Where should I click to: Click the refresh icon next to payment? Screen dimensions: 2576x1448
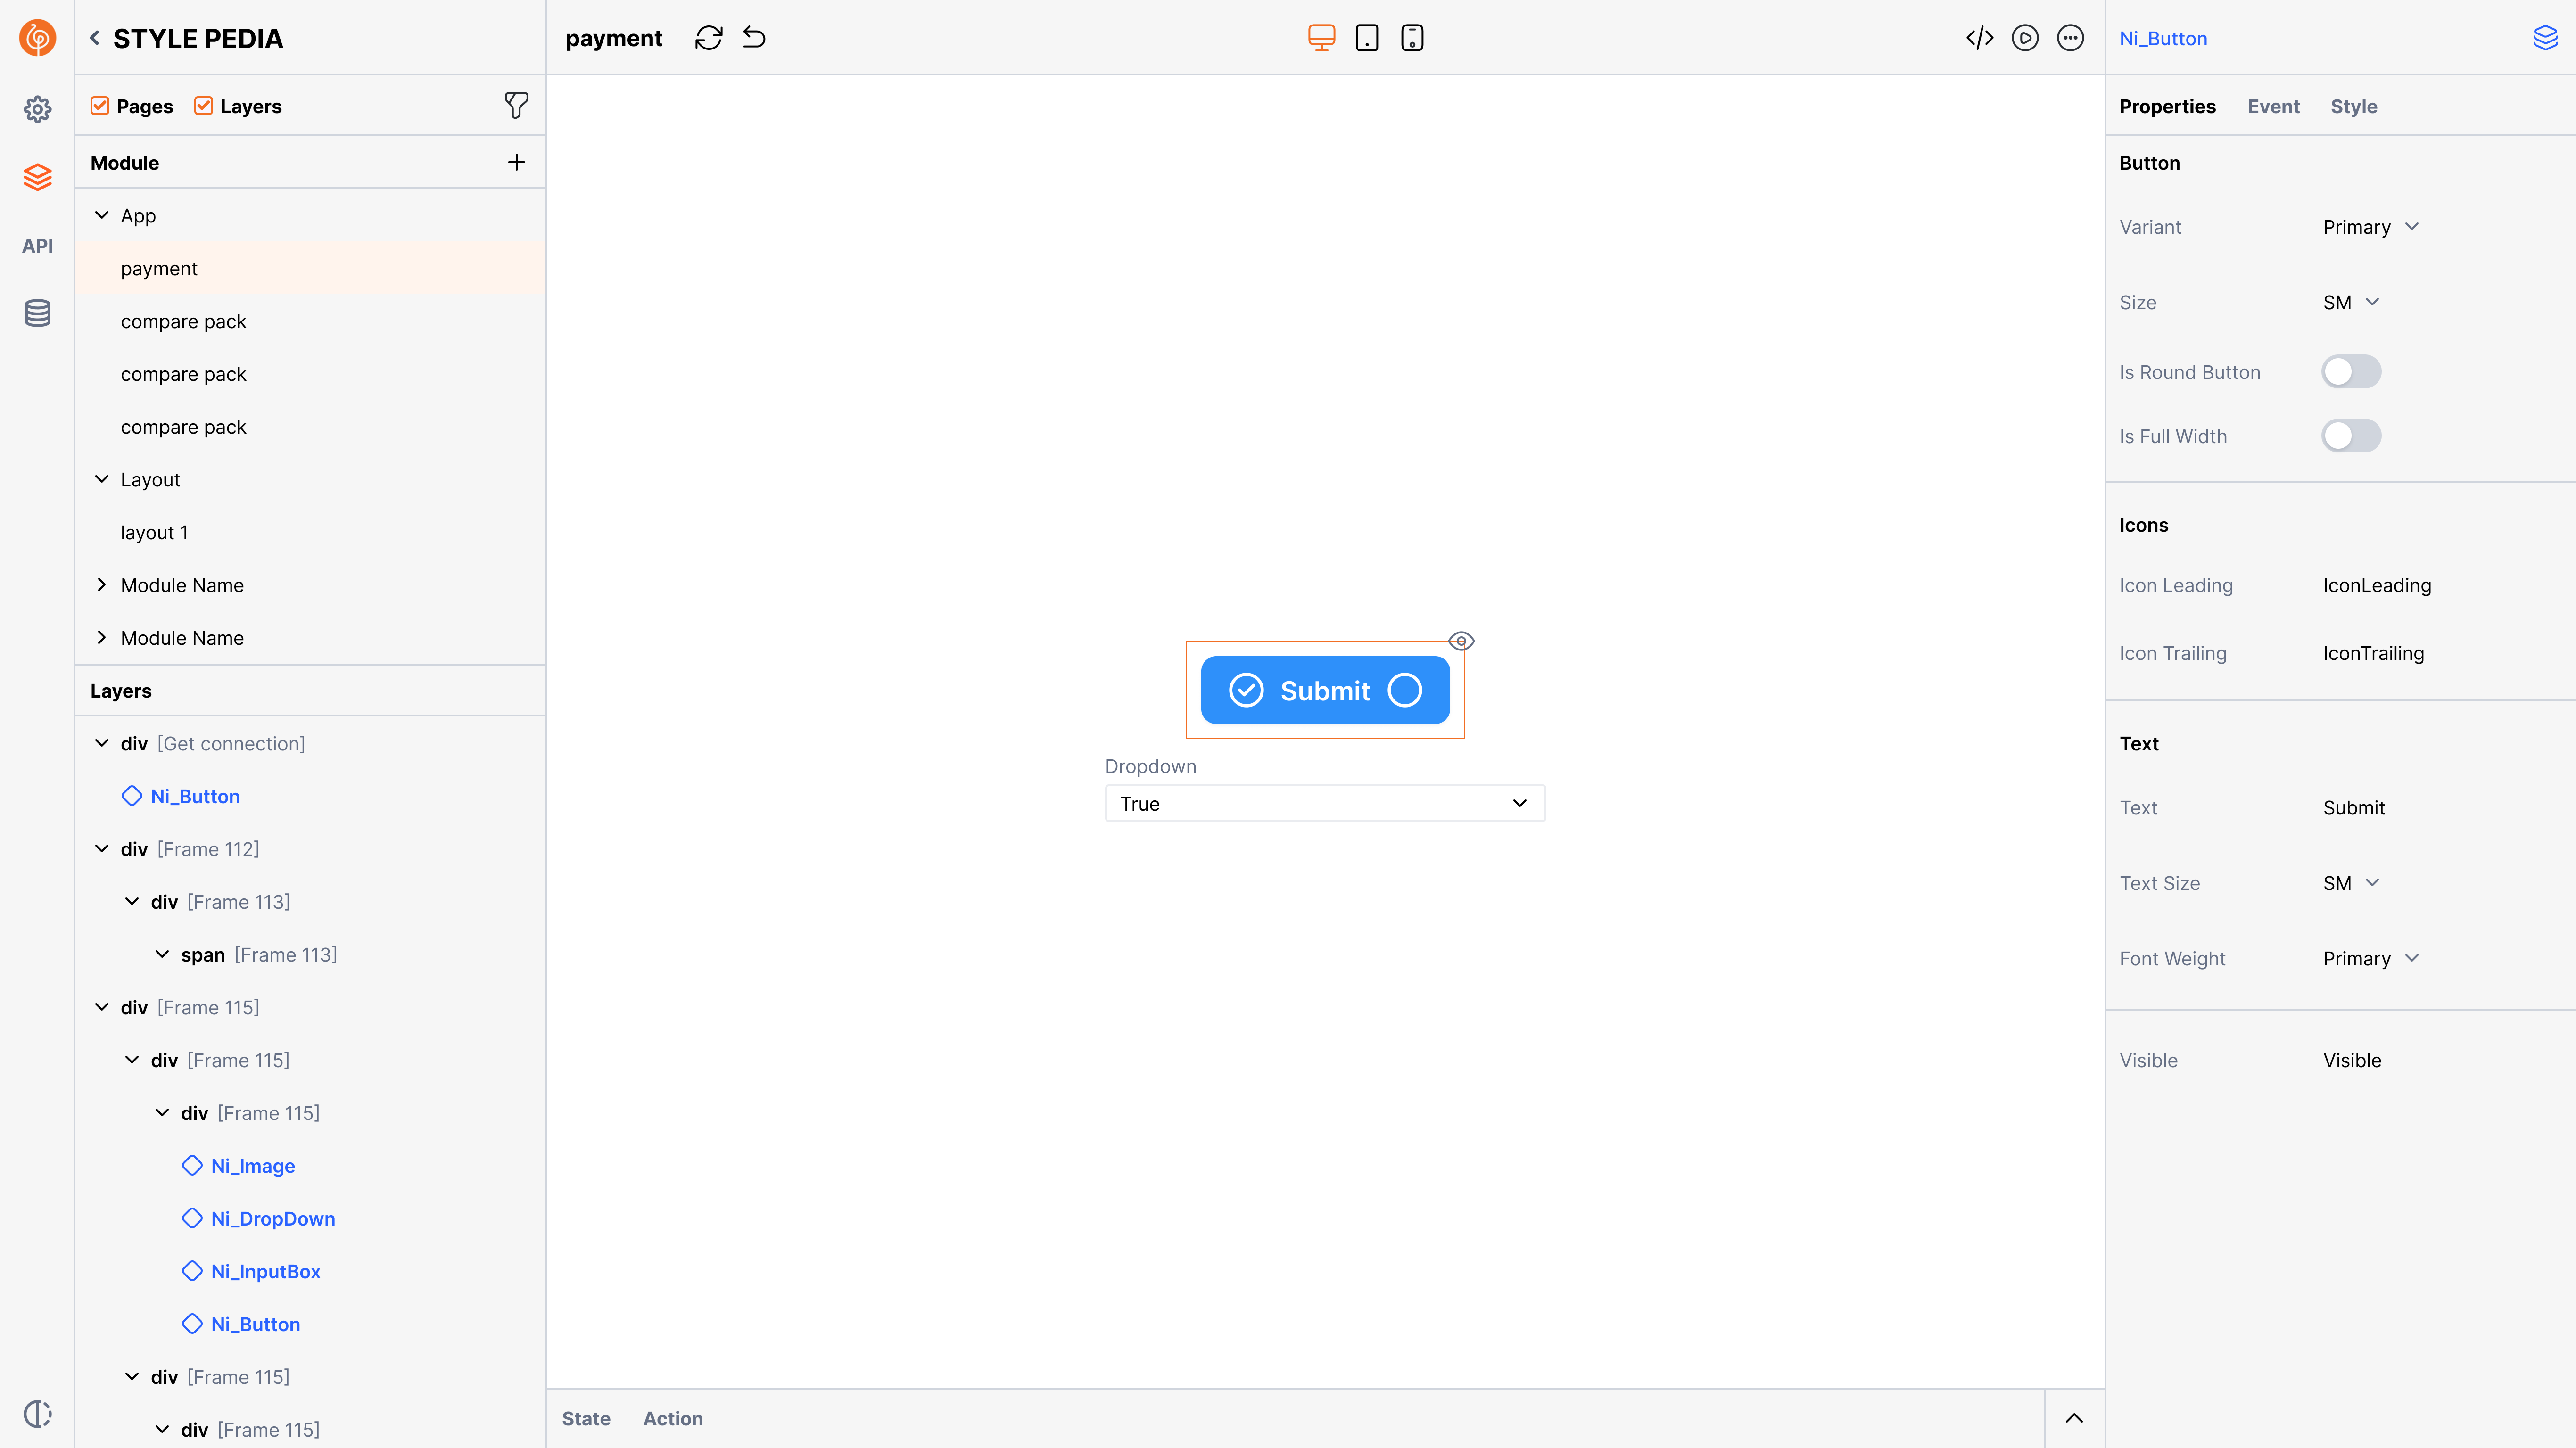pyautogui.click(x=708, y=38)
